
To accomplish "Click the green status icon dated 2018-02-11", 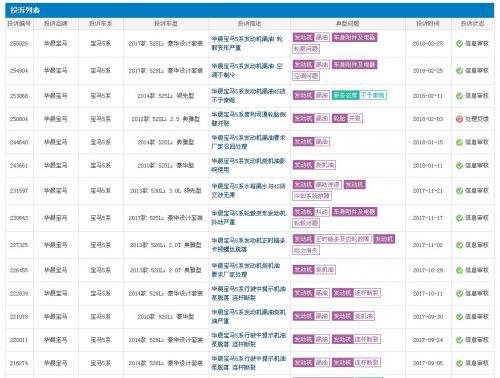I will click(x=459, y=96).
